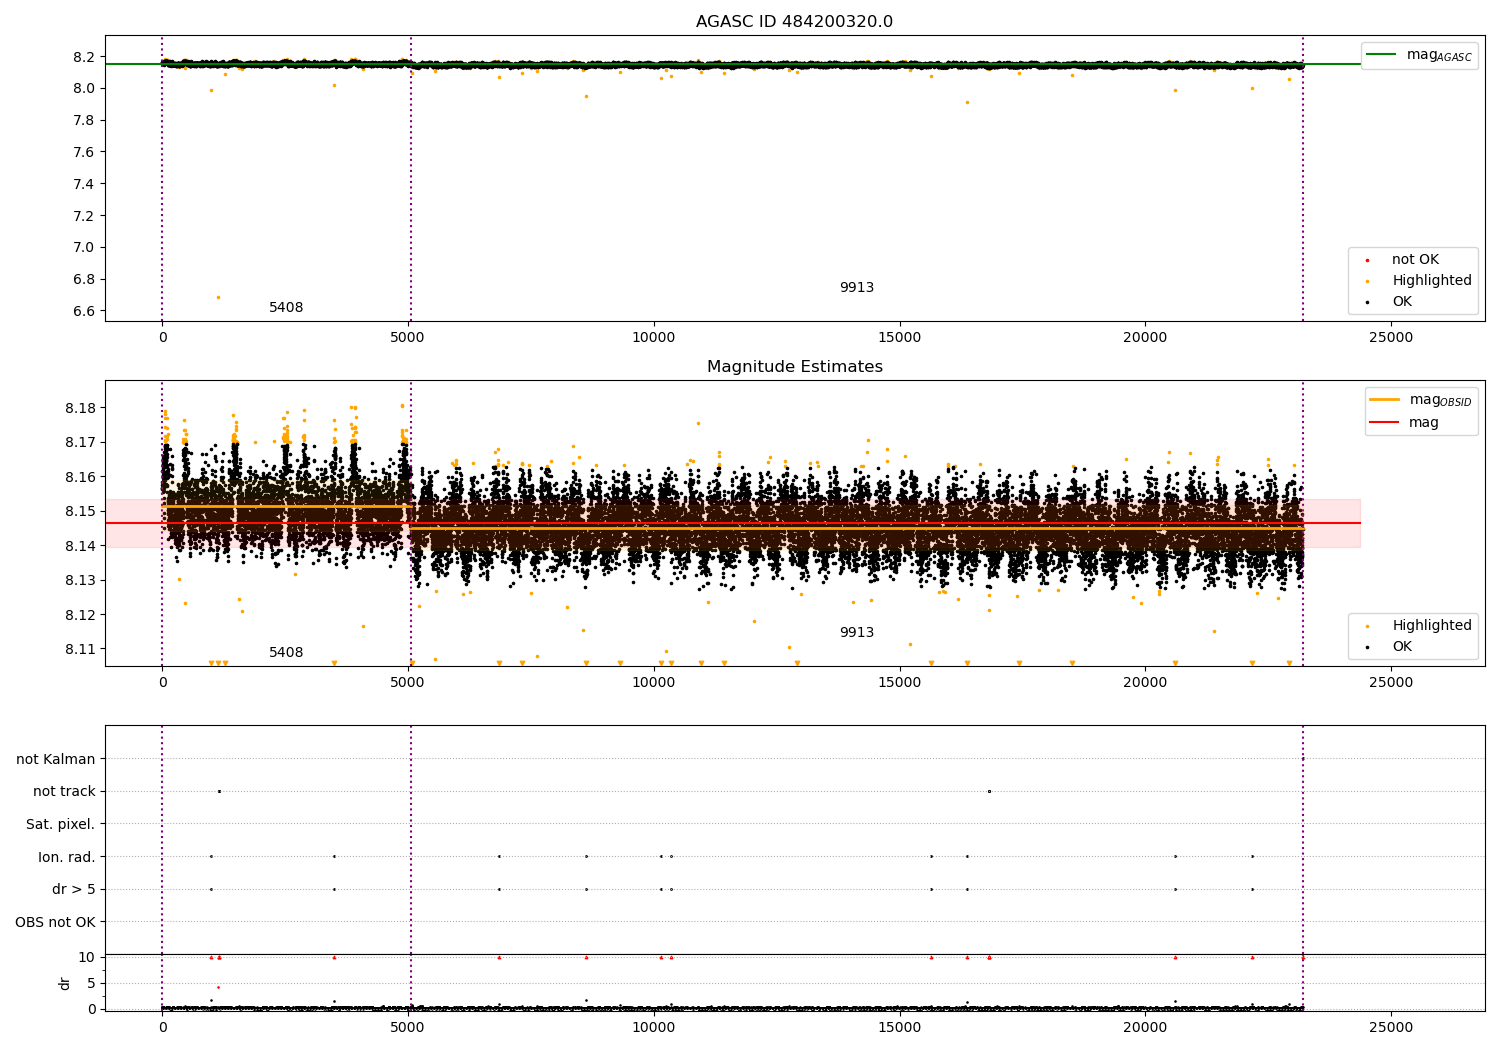The height and width of the screenshot is (1050, 1500).
Task: Click the orange Highlighted marker in top legend
Action: tap(1368, 281)
